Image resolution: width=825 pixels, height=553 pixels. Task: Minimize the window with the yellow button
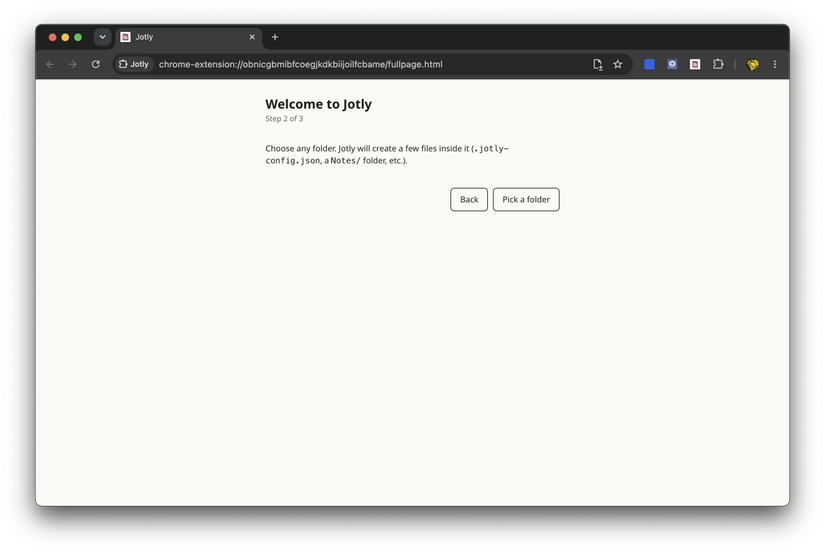(65, 37)
